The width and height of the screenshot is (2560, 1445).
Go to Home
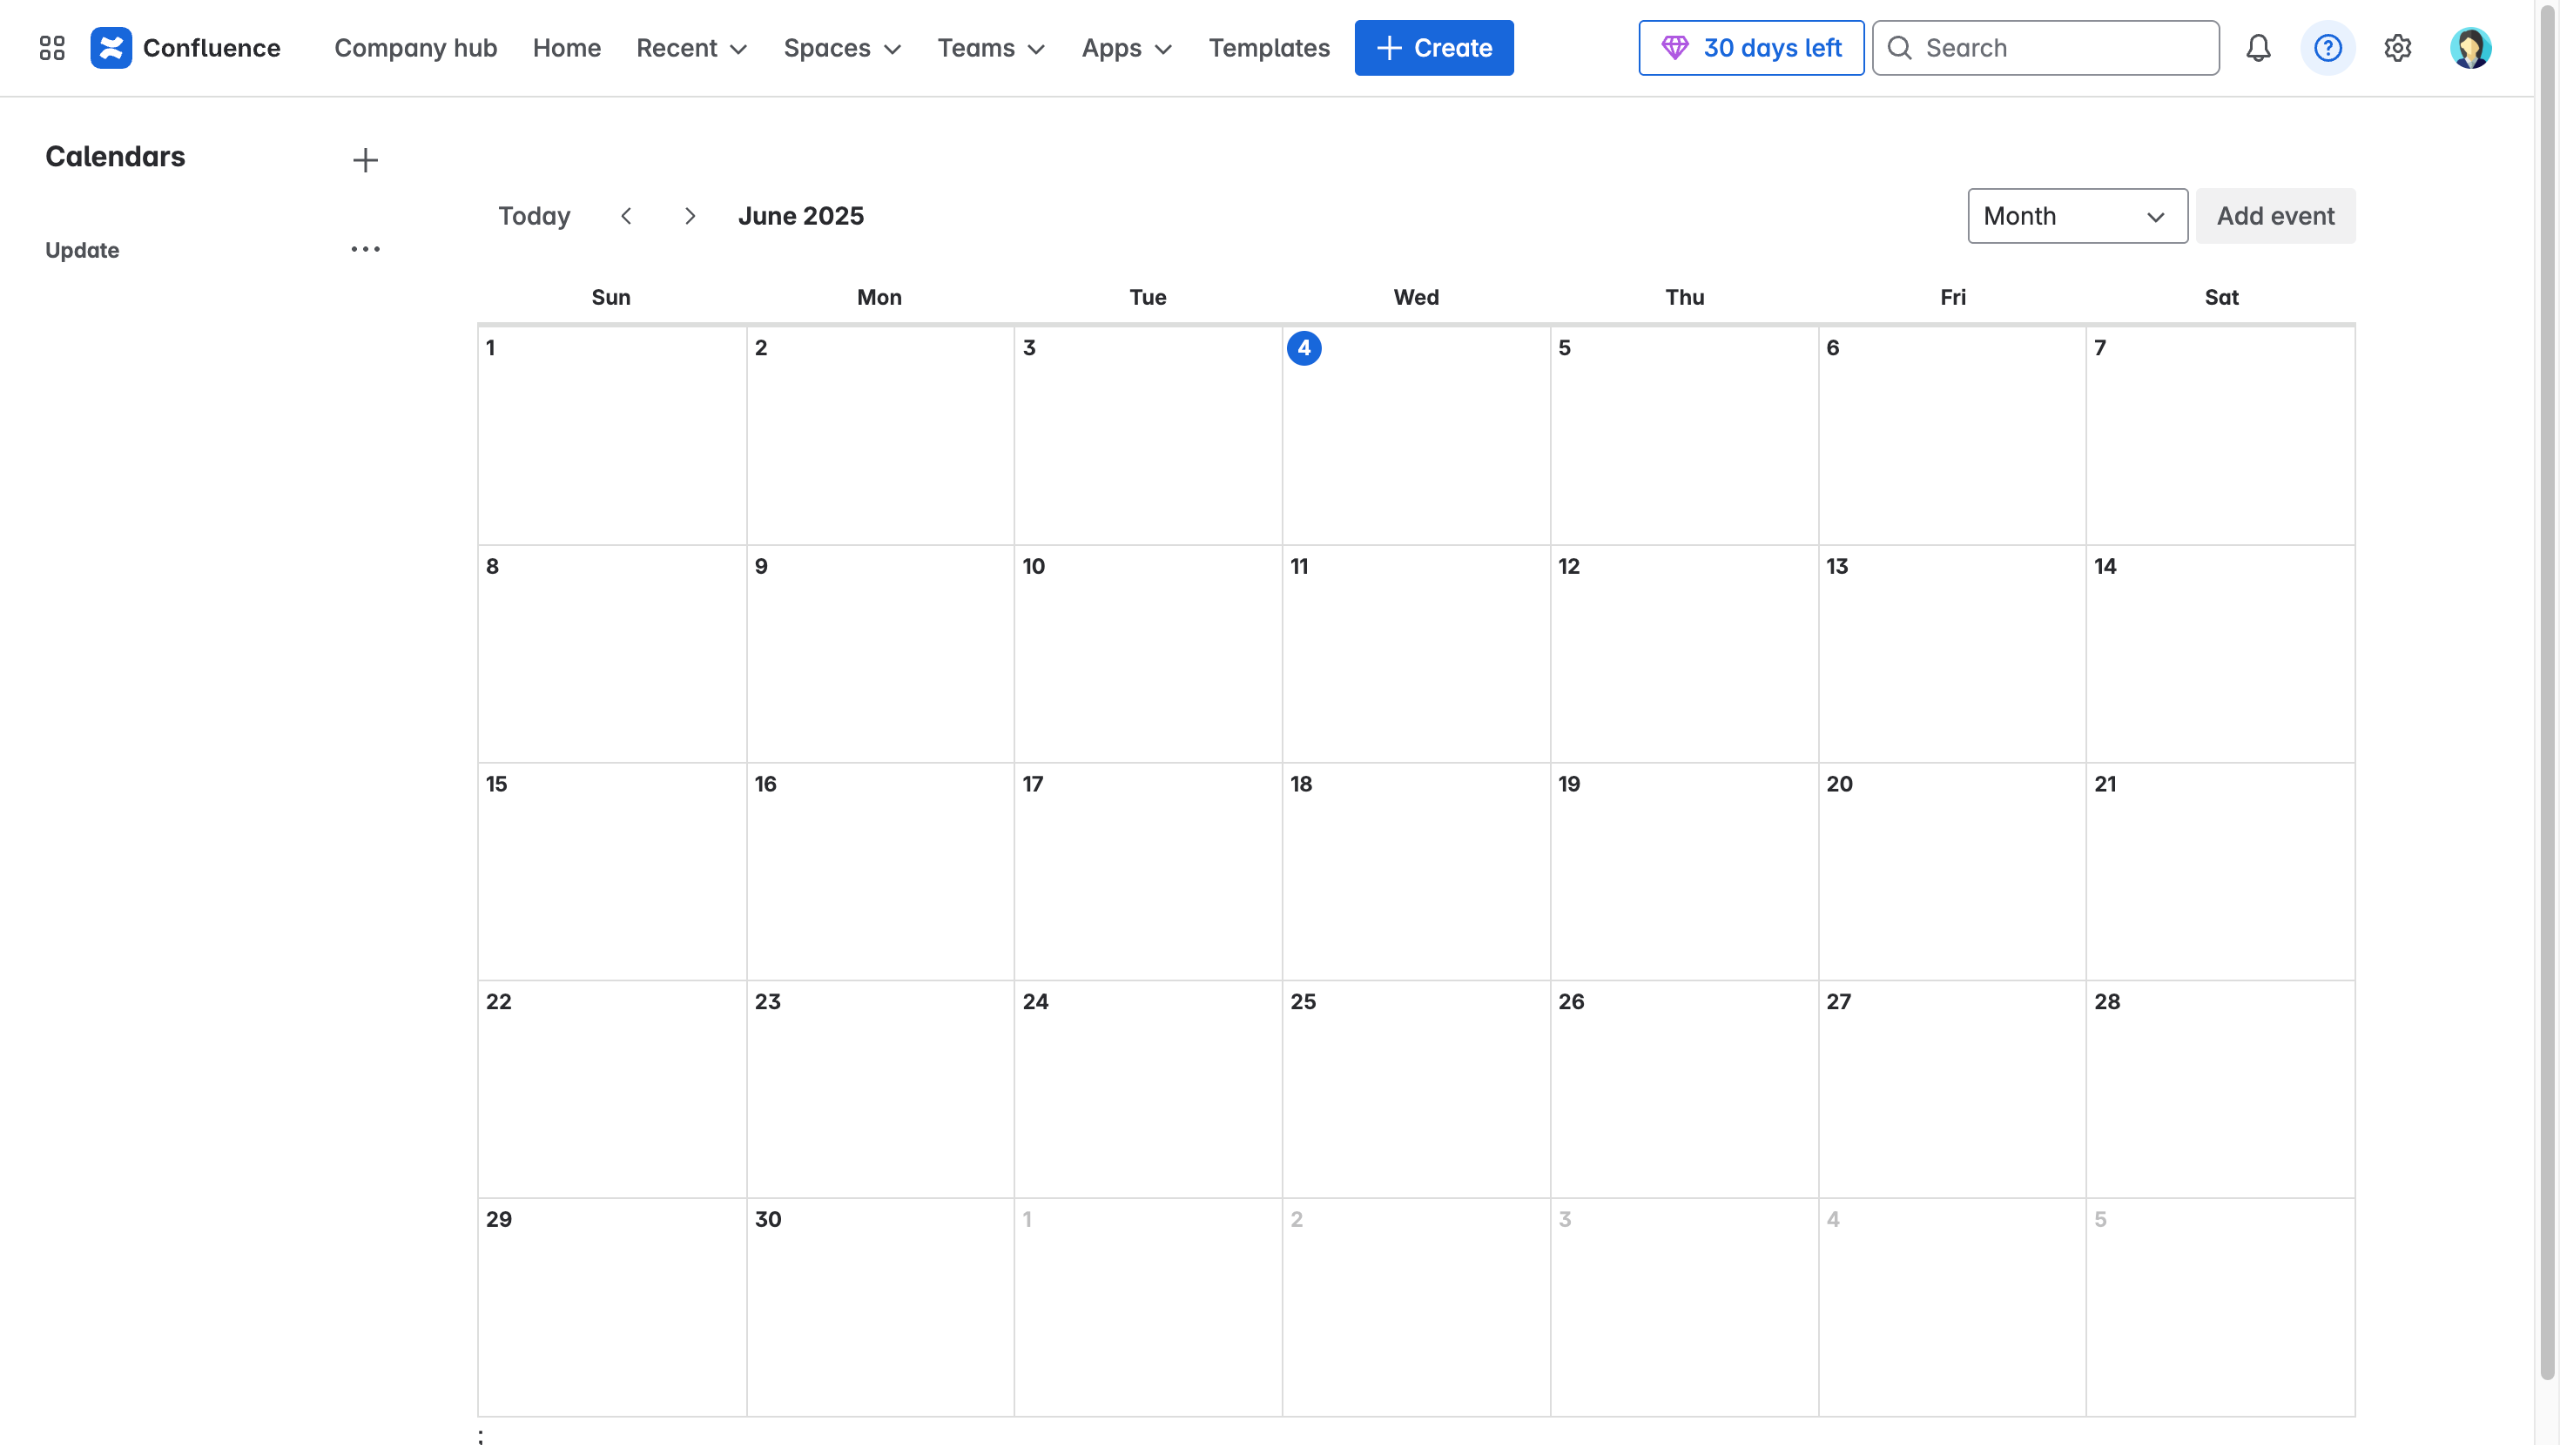567,48
